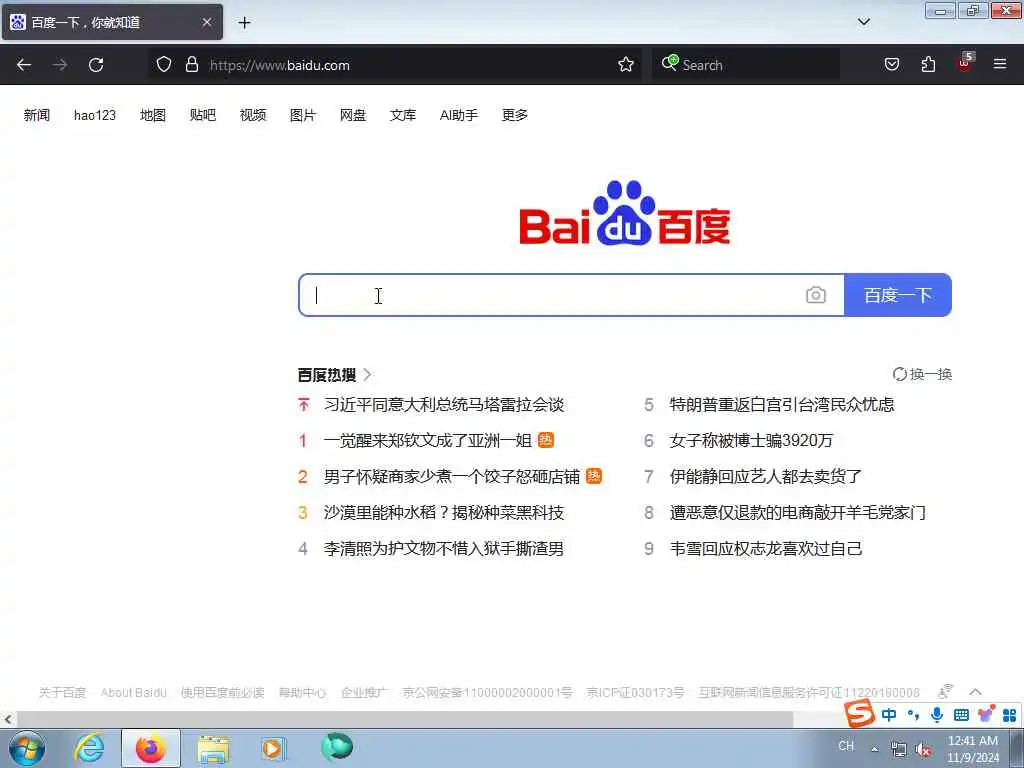Toggle Sogou 中 Chinese/English mode
This screenshot has height=768, width=1024.
tap(889, 715)
